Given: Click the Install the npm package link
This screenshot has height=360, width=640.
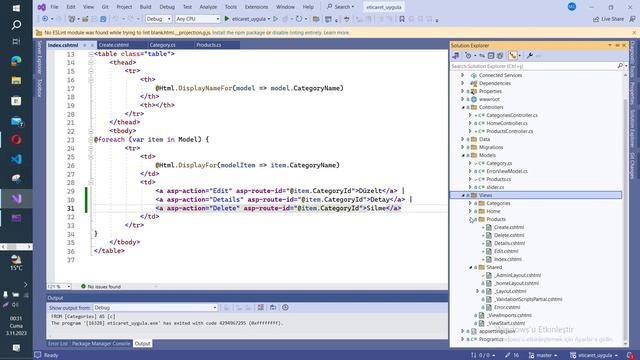Looking at the screenshot, I should [x=238, y=33].
